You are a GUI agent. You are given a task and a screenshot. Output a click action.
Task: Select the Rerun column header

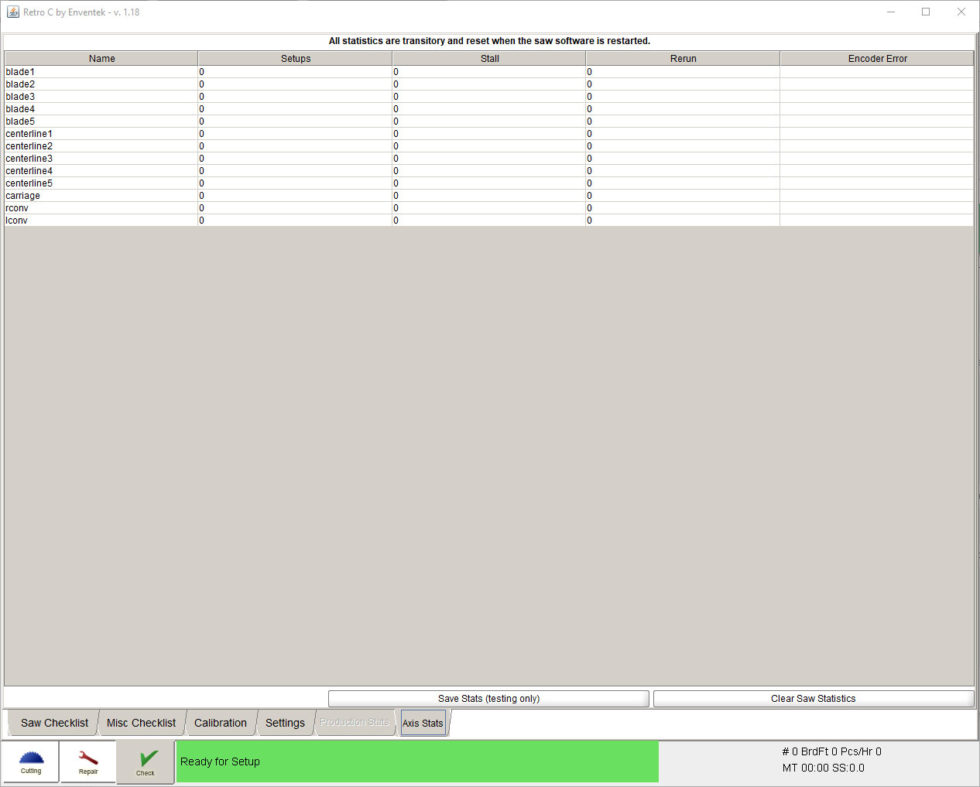click(683, 59)
